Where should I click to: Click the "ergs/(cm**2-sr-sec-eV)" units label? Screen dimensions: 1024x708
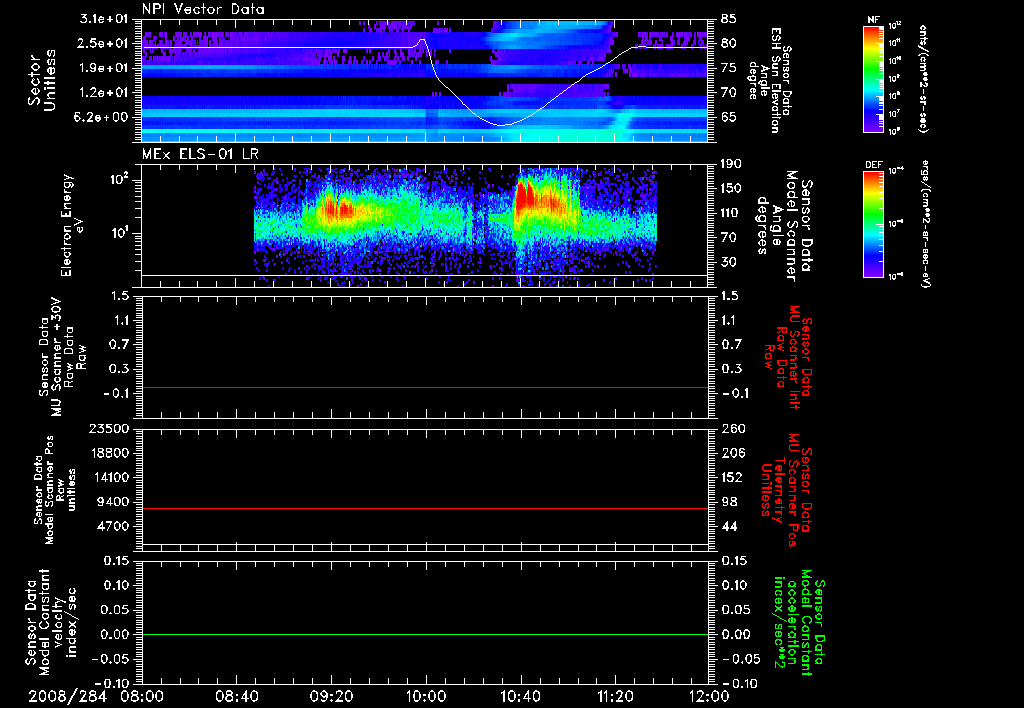pos(925,224)
